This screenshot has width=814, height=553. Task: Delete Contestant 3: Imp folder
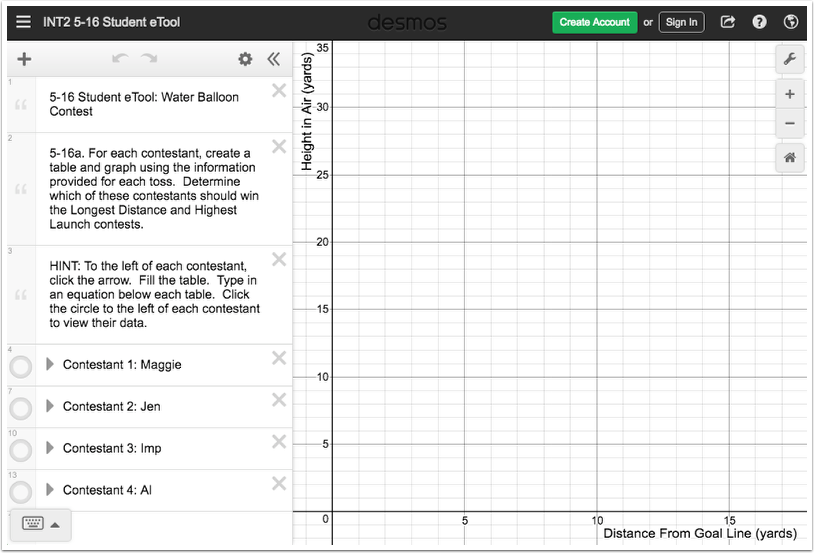pos(279,441)
